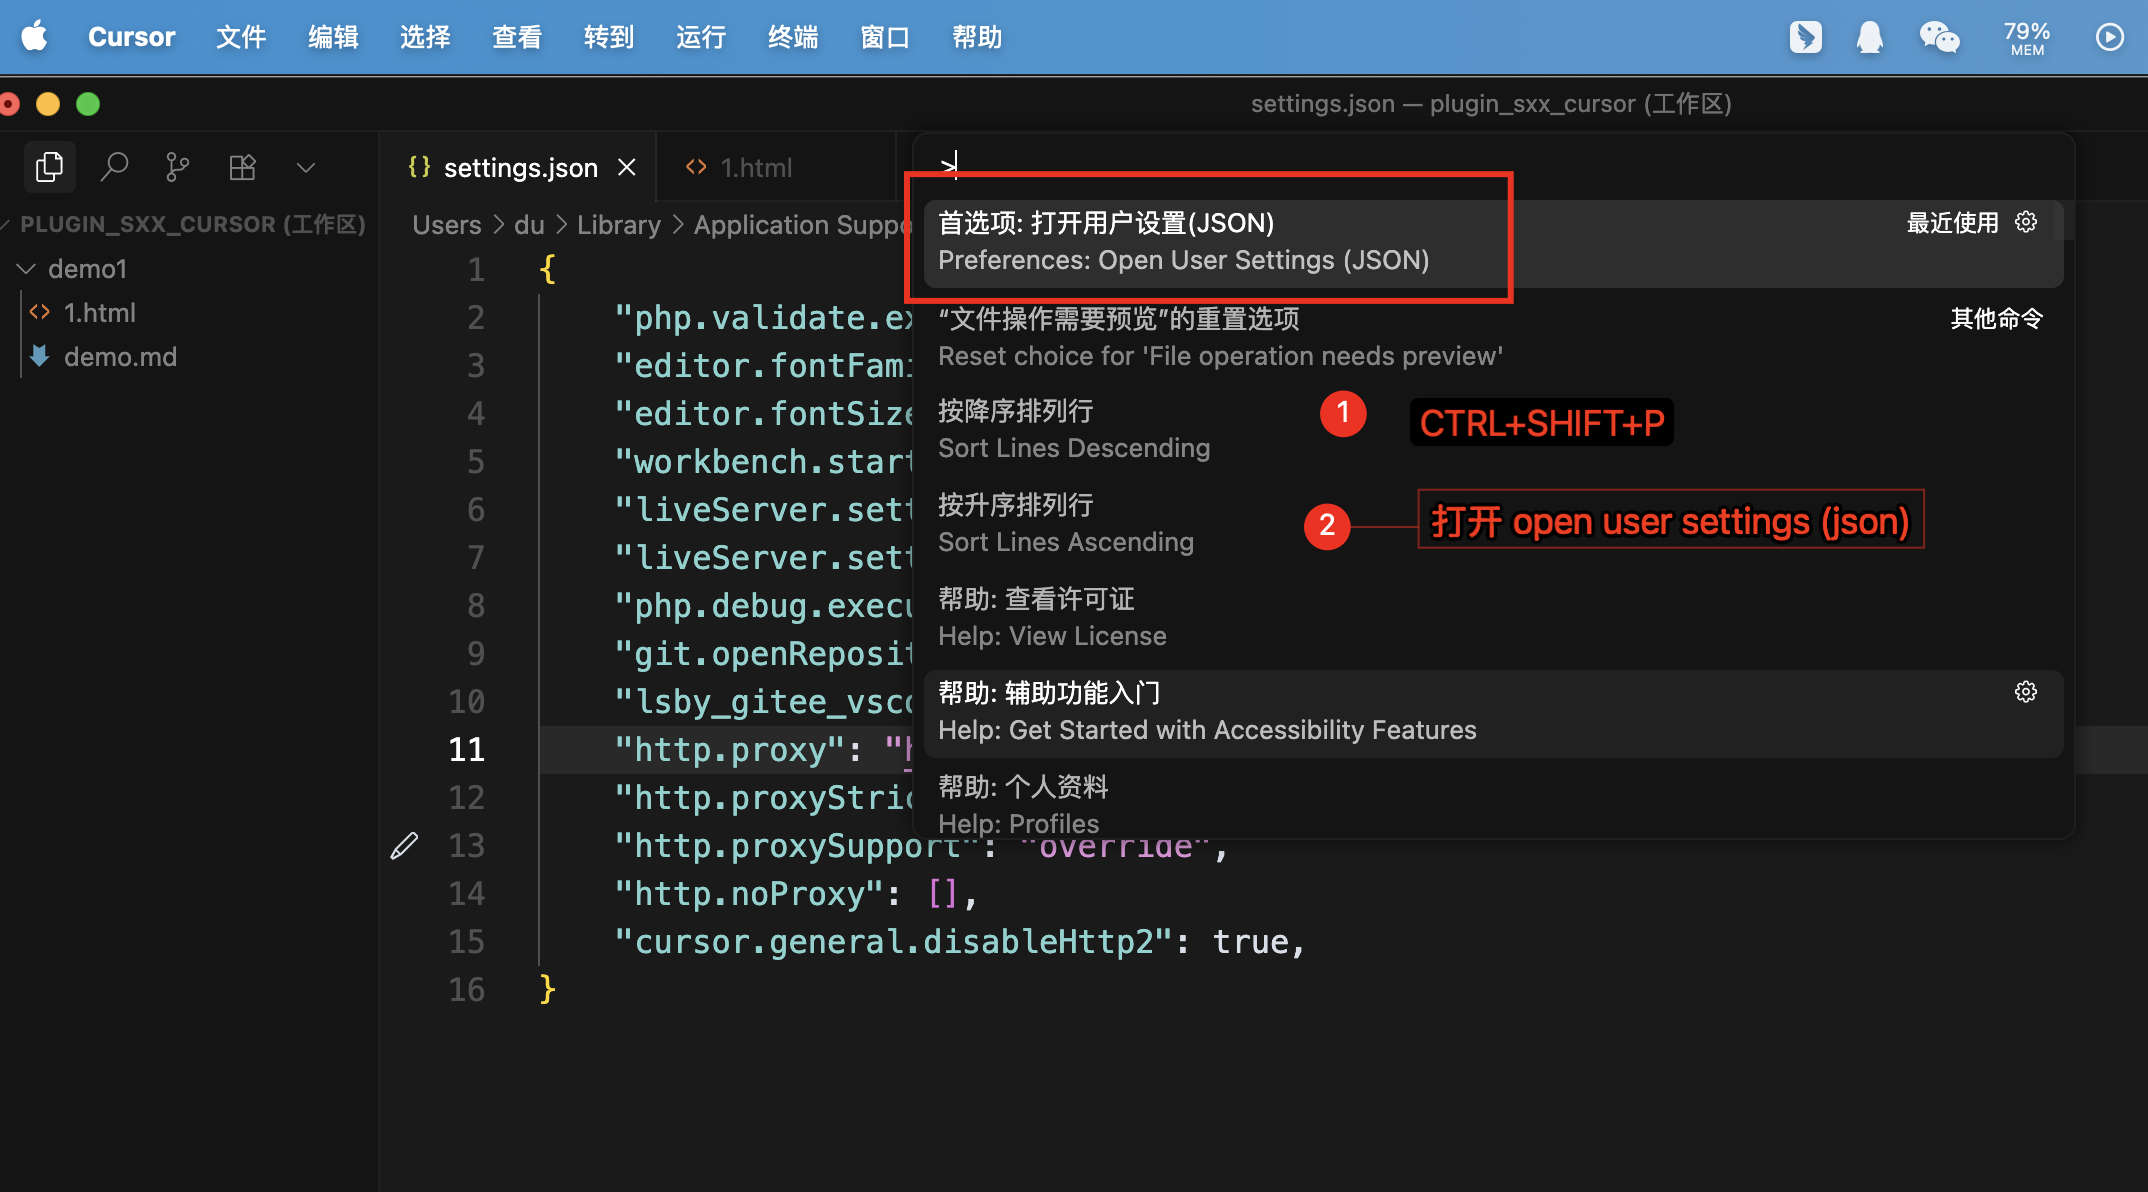Image resolution: width=2148 pixels, height=1192 pixels.
Task: Click the closing brace on line 16
Action: (x=547, y=989)
